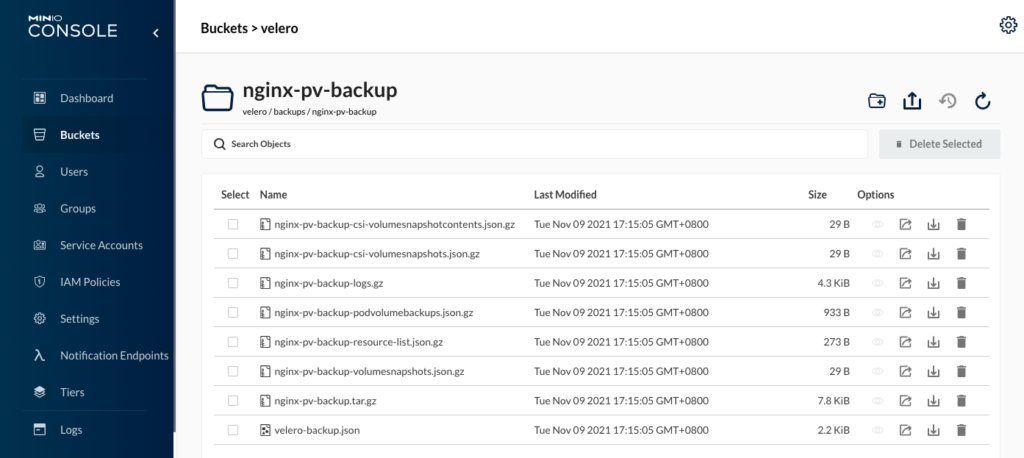The image size is (1024, 458).
Task: Delete velero-backup.json using trash icon
Action: 961,430
